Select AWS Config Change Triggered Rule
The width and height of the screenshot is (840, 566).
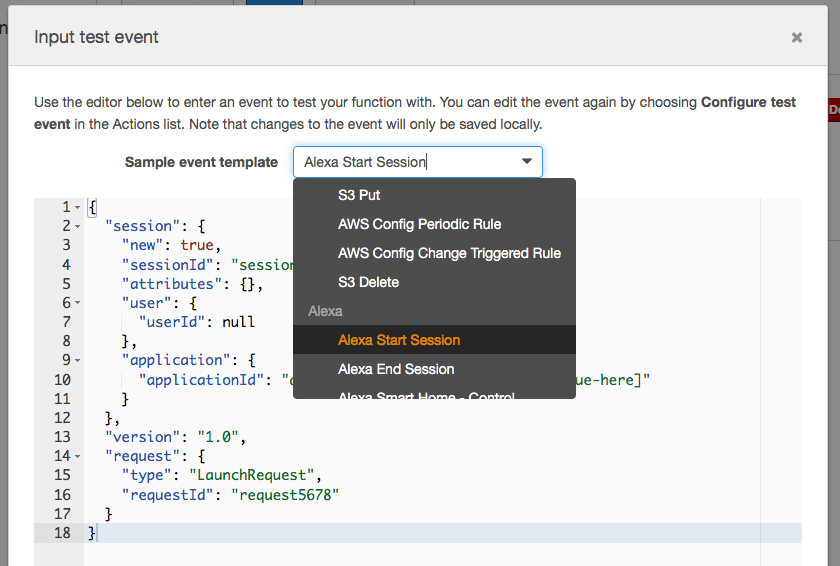coord(449,253)
